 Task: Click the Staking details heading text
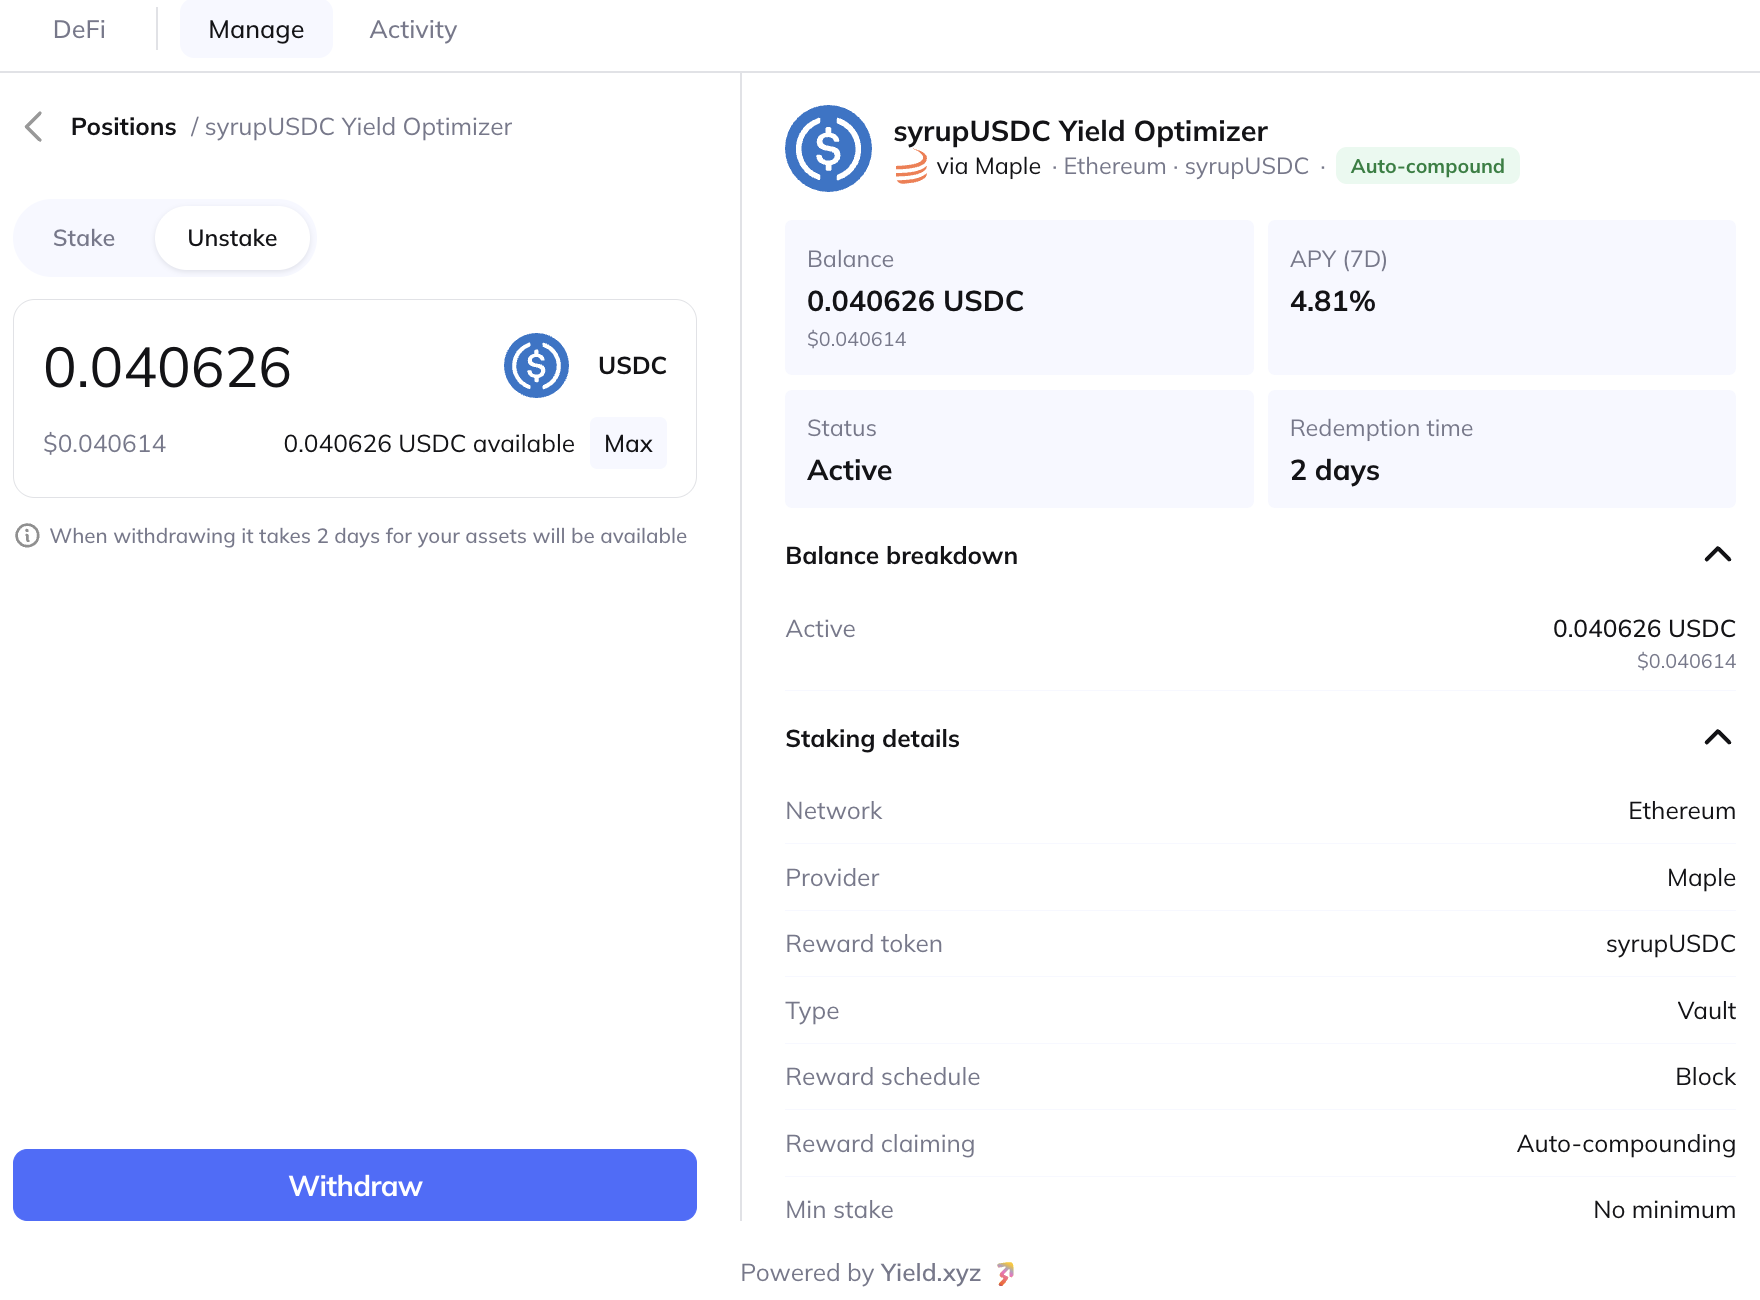[872, 739]
